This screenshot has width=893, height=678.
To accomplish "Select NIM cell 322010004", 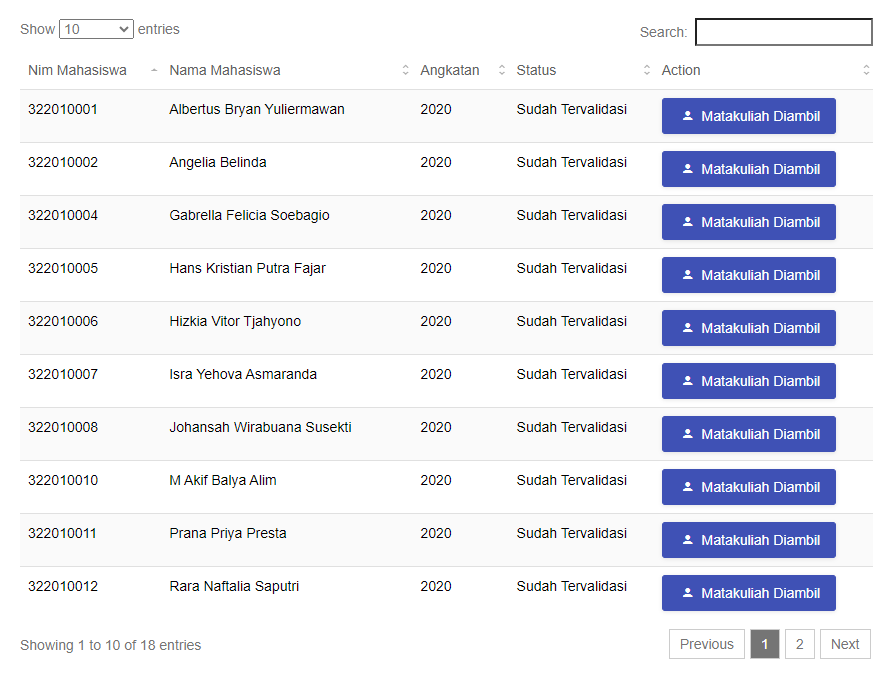I will pyautogui.click(x=63, y=215).
